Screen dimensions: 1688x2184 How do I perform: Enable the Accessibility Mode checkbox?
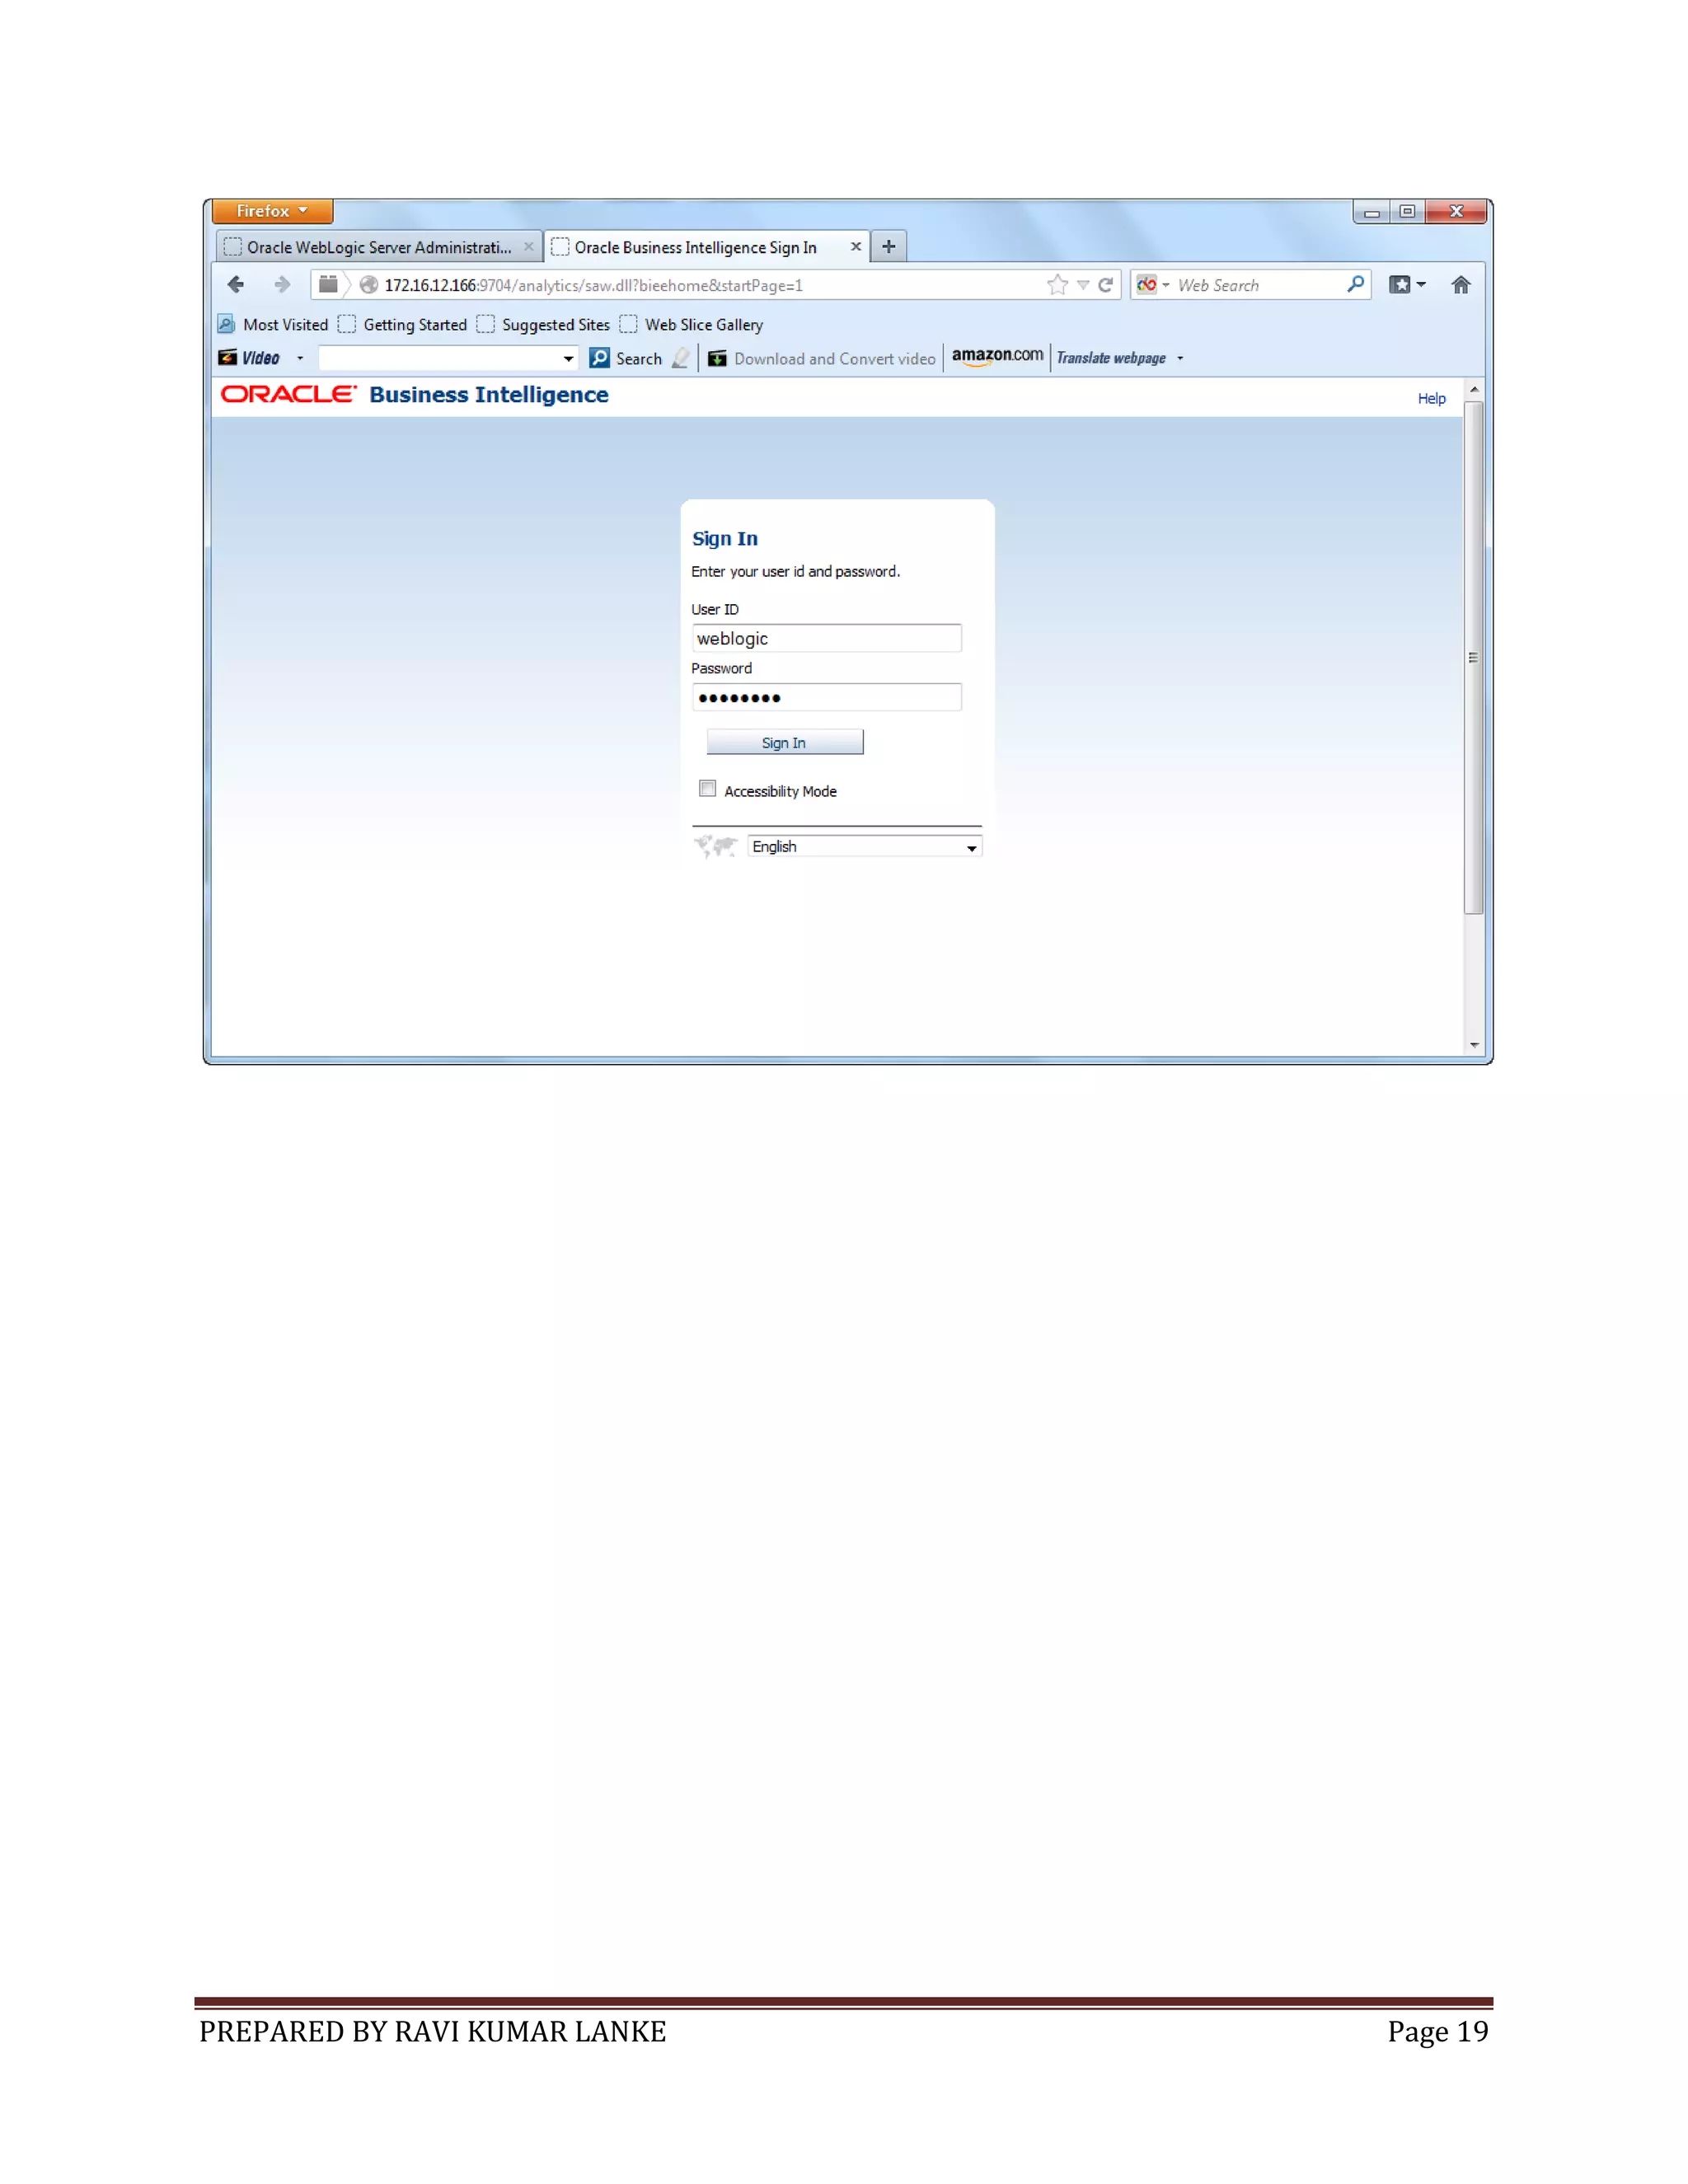[708, 789]
